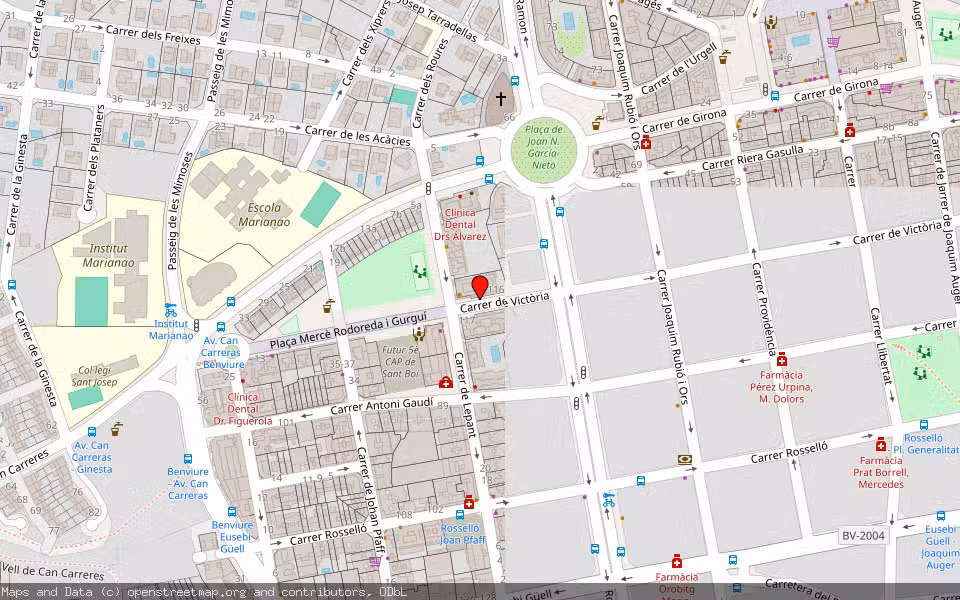960x600 pixels.
Task: Click the Farmàcia Prat Borrell, Mercedes label
Action: click(x=881, y=472)
